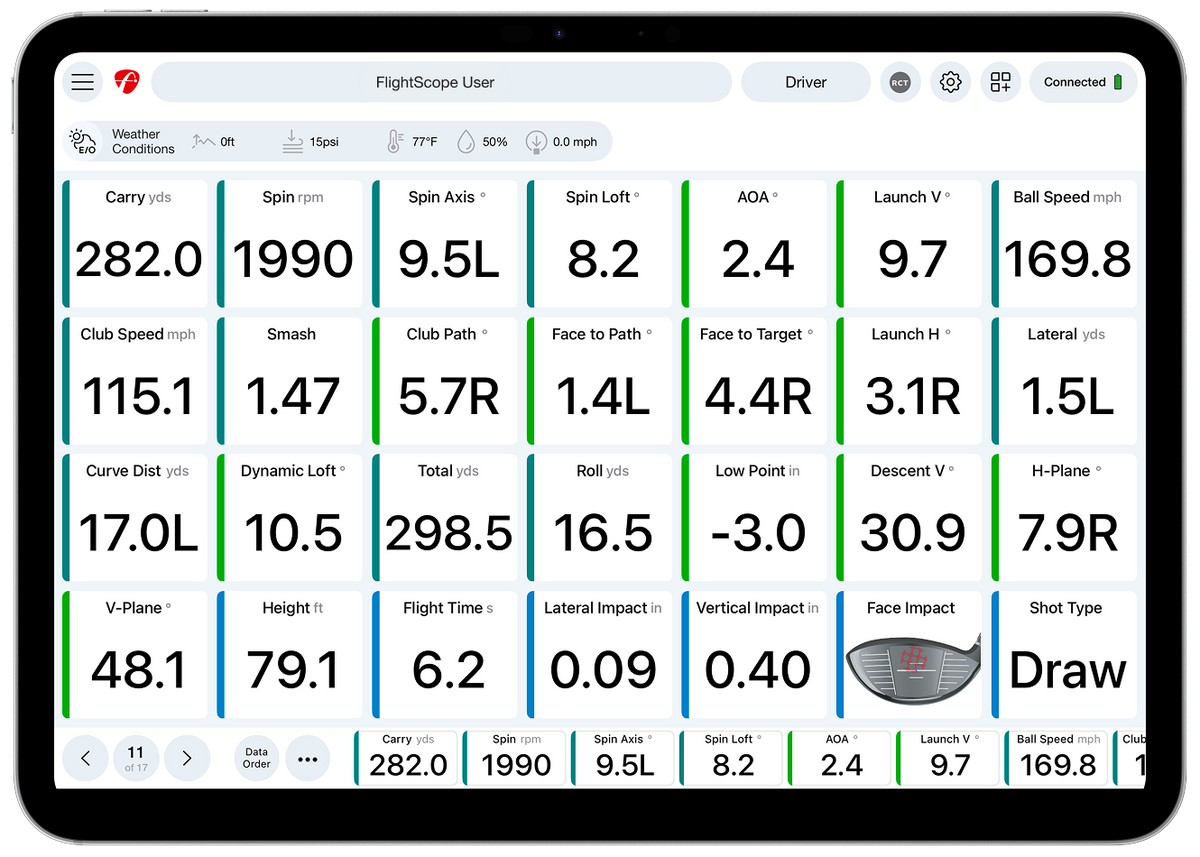Go to next shot arrow
1200x857 pixels.
[187, 759]
